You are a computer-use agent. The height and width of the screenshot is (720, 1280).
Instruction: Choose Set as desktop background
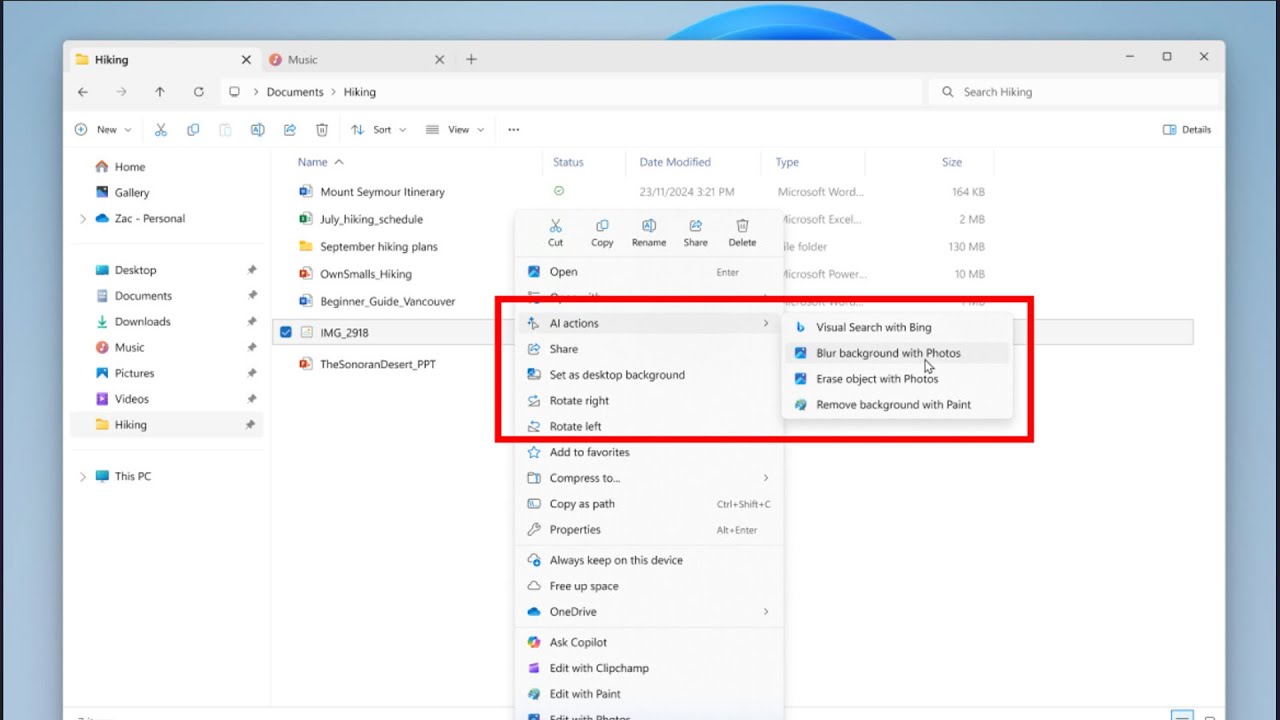coord(647,375)
